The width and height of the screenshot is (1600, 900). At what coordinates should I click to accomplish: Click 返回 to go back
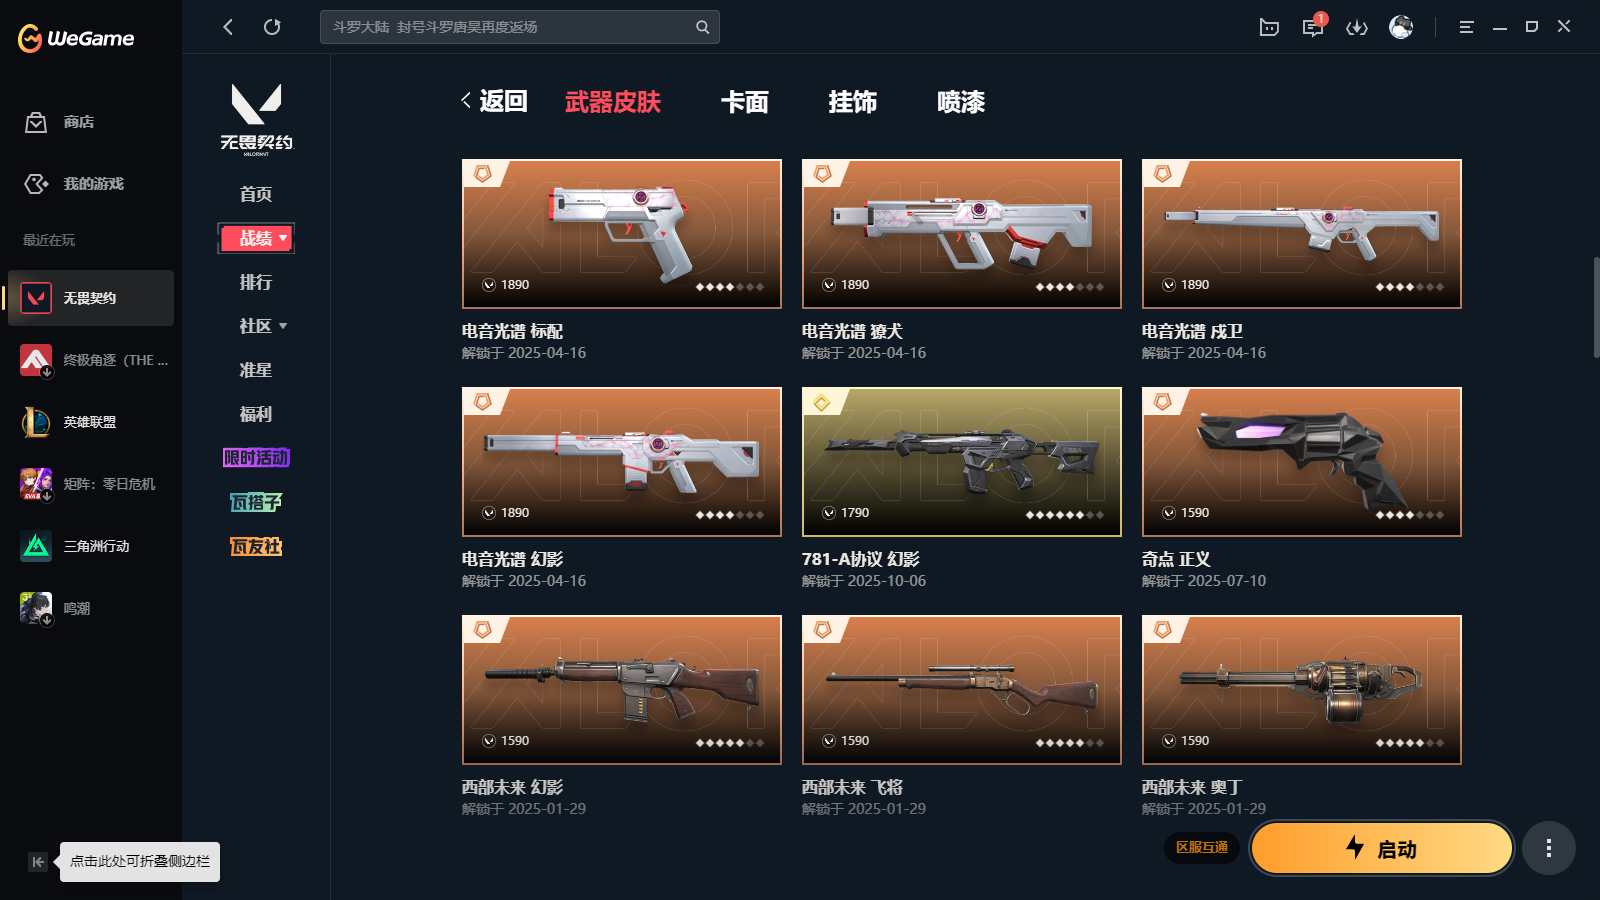[x=494, y=101]
